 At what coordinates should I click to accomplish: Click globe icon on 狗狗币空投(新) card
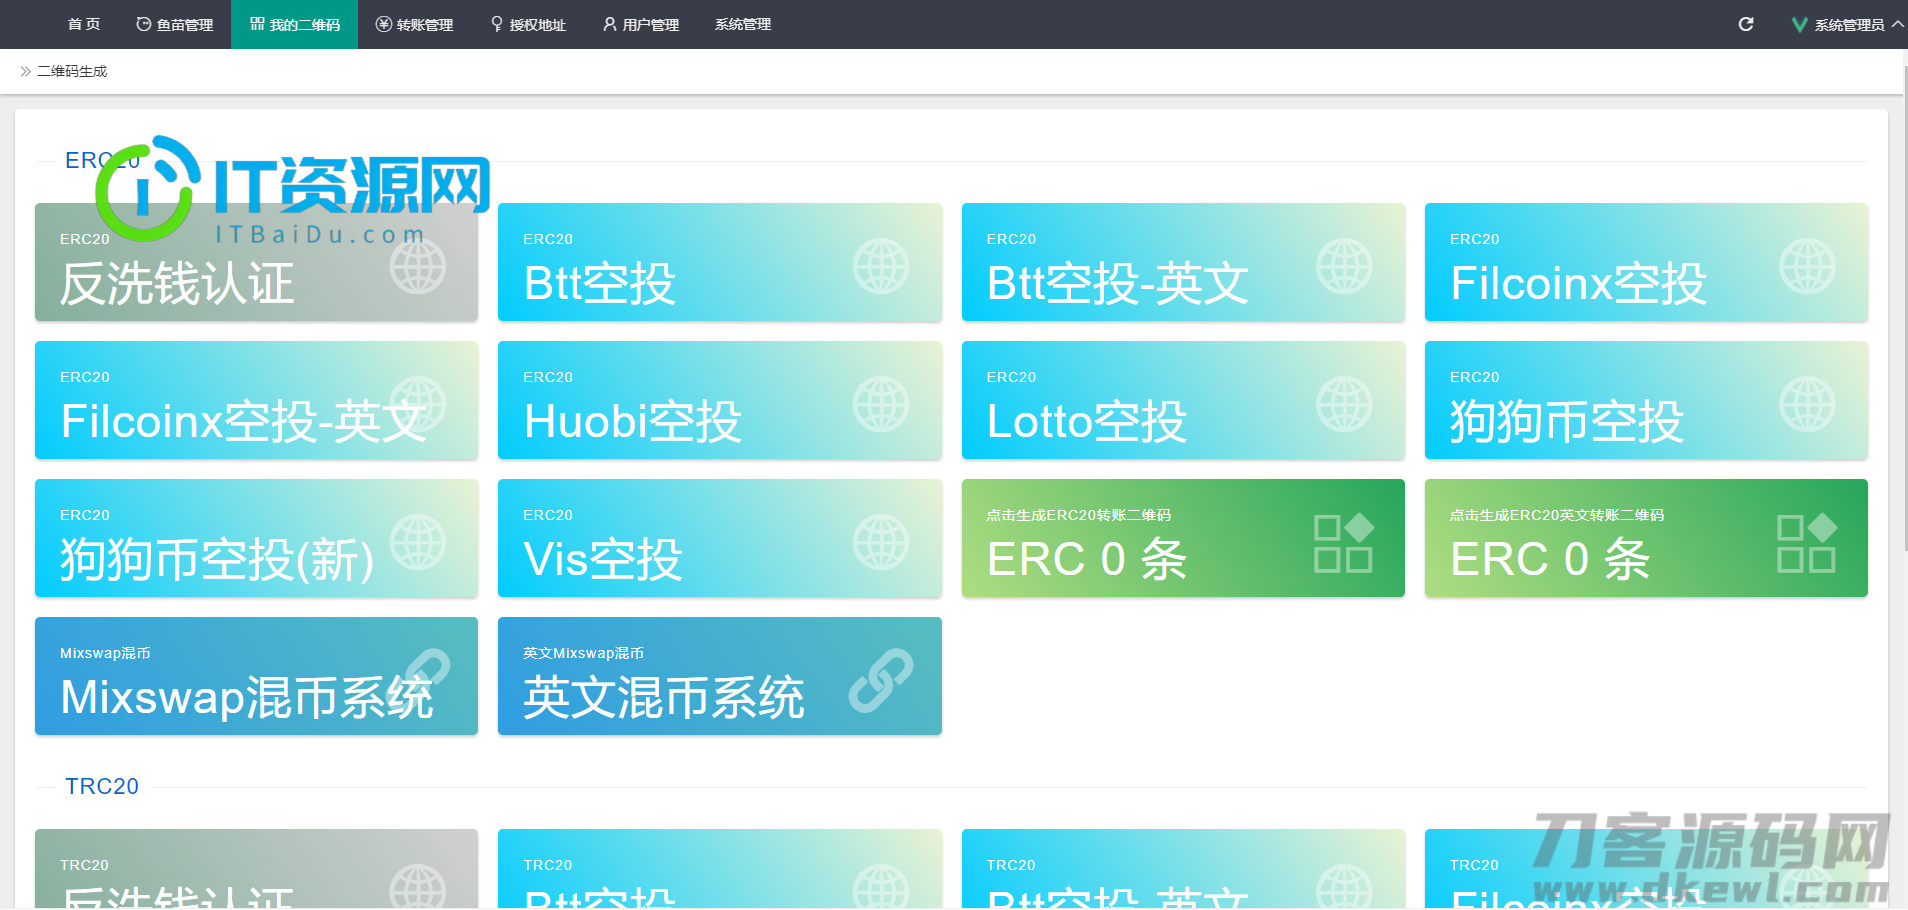(x=418, y=542)
